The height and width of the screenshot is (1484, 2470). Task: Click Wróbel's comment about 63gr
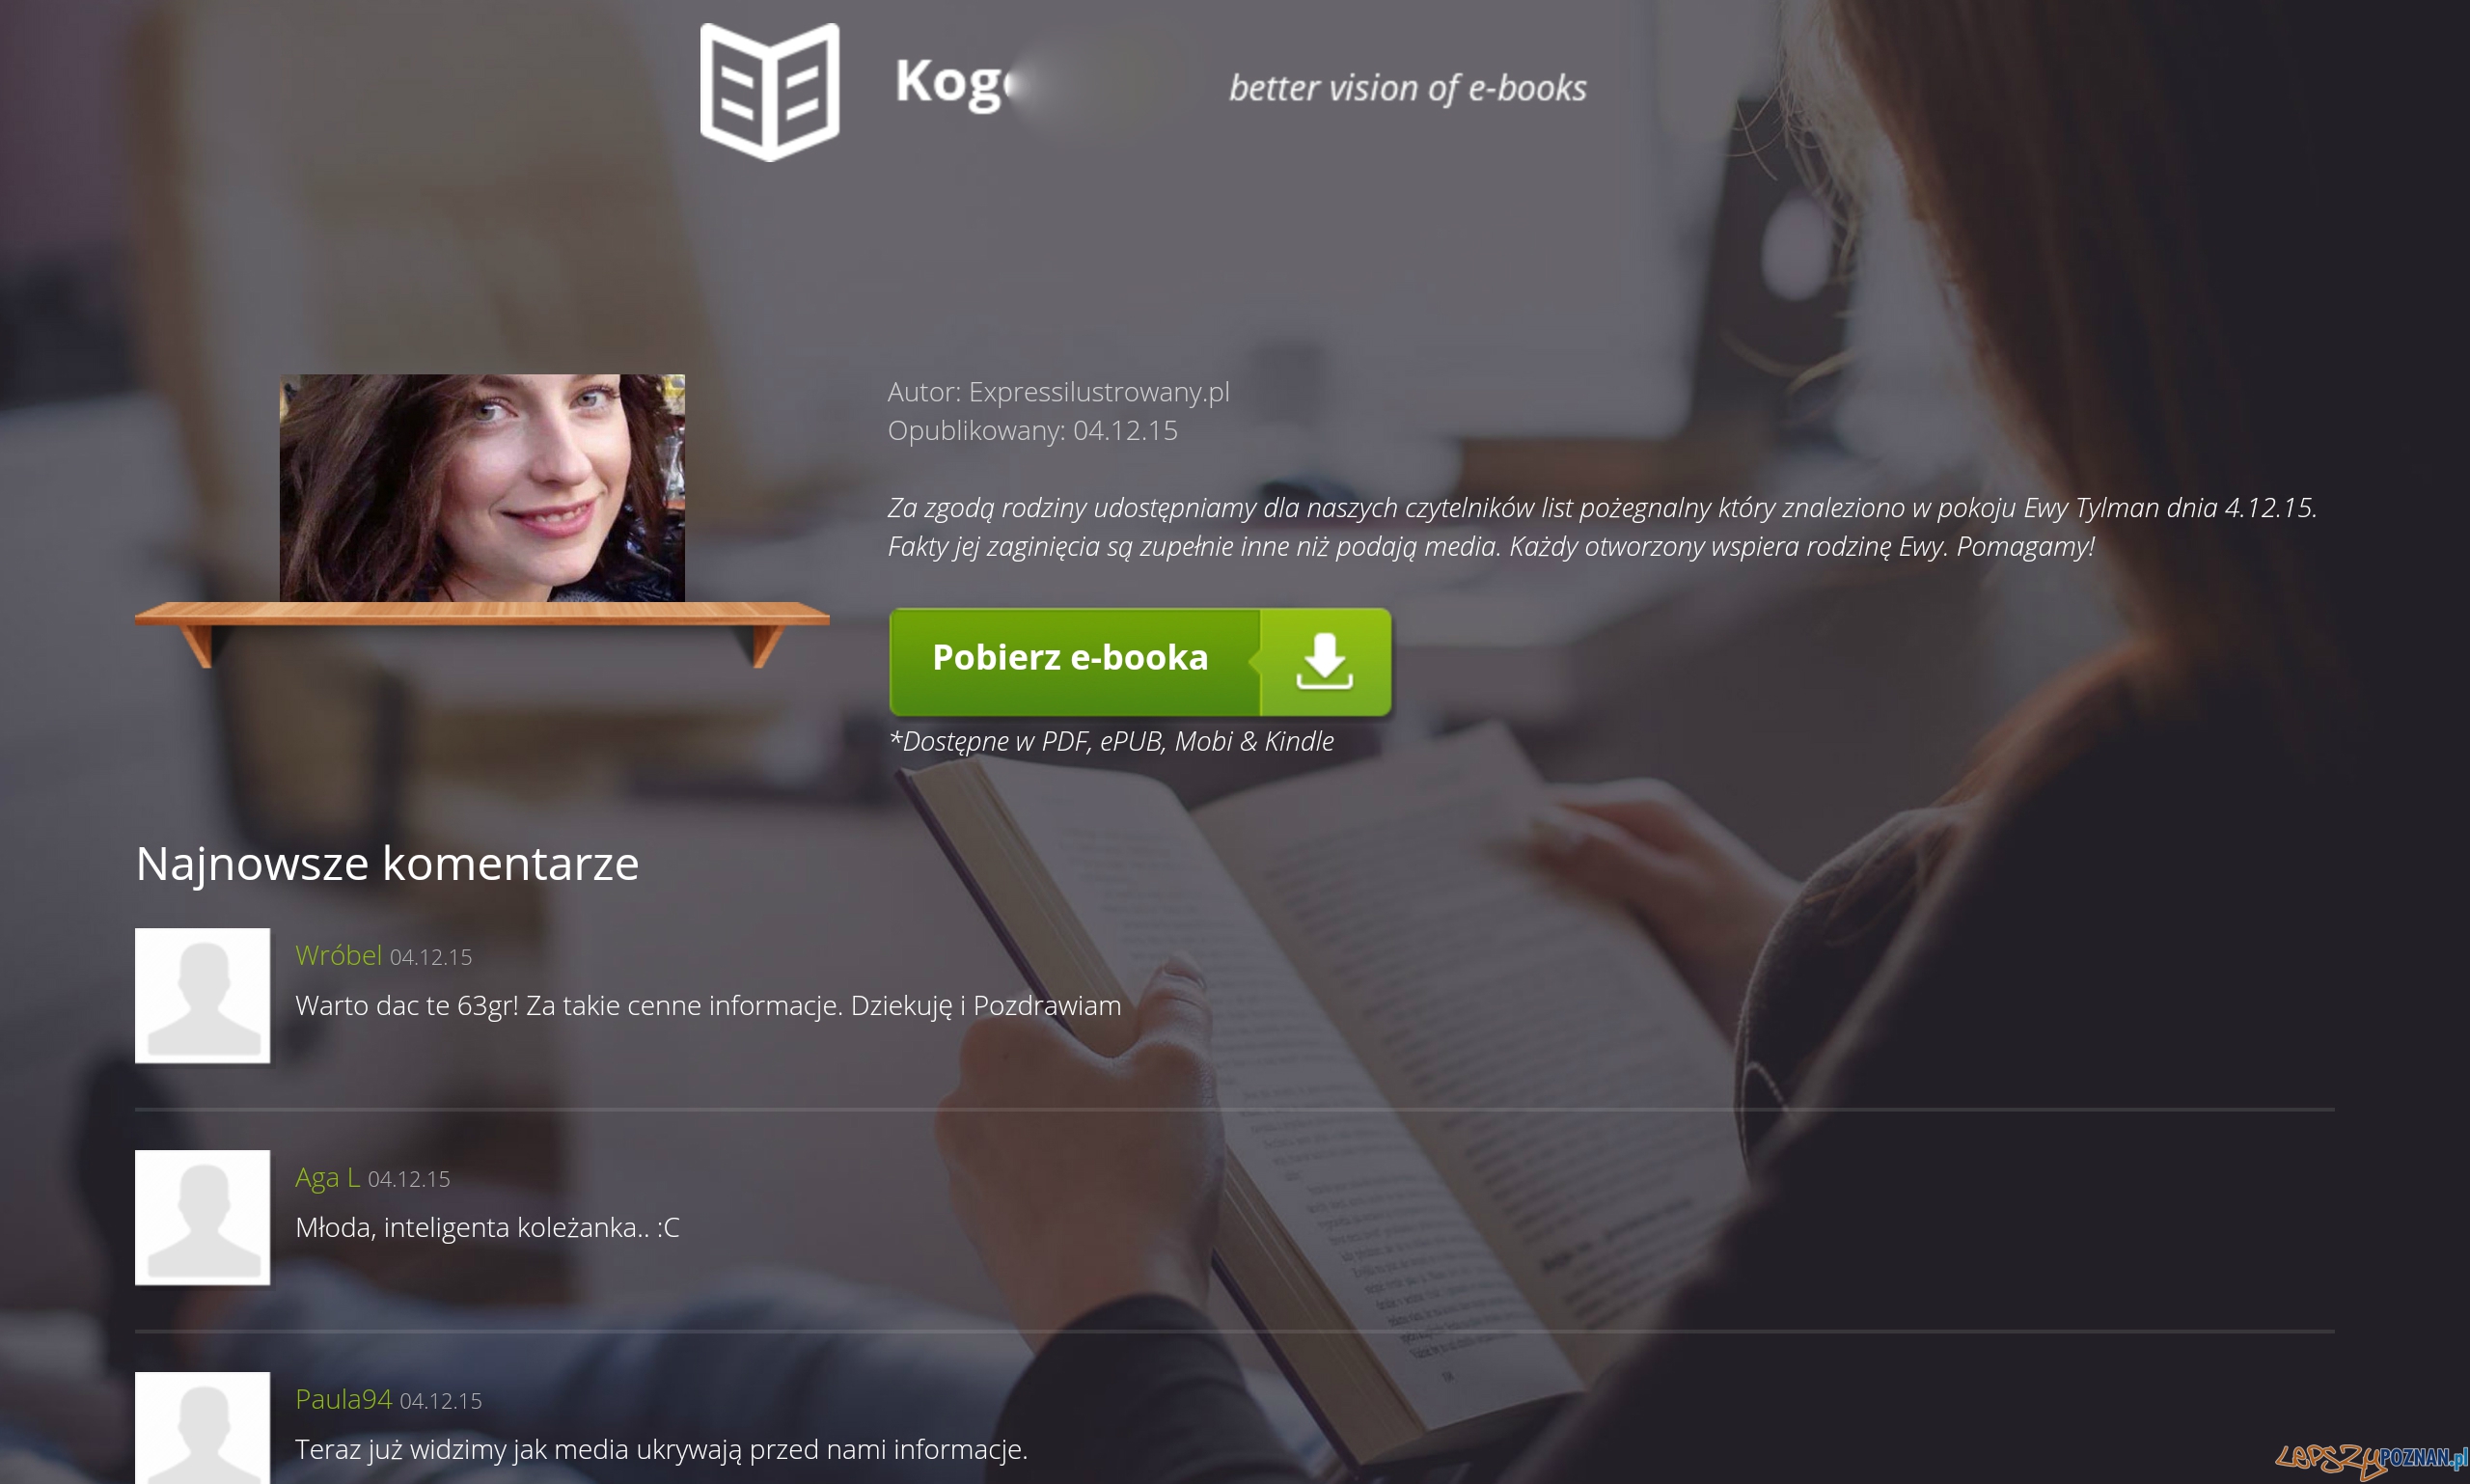click(x=708, y=1005)
